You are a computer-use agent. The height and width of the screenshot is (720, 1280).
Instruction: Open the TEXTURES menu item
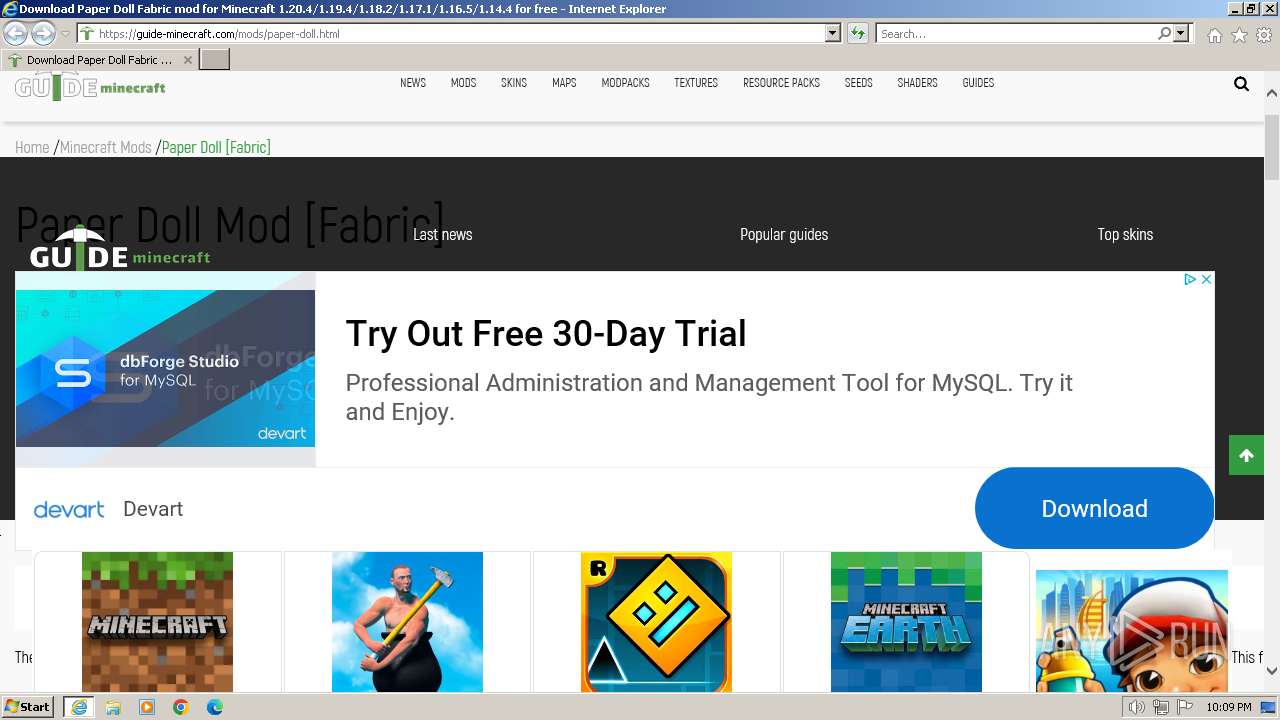[696, 83]
